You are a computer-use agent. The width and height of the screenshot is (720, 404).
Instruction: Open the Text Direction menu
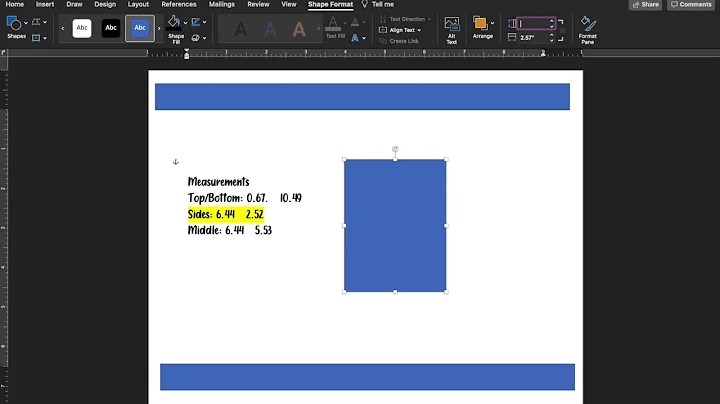click(405, 19)
